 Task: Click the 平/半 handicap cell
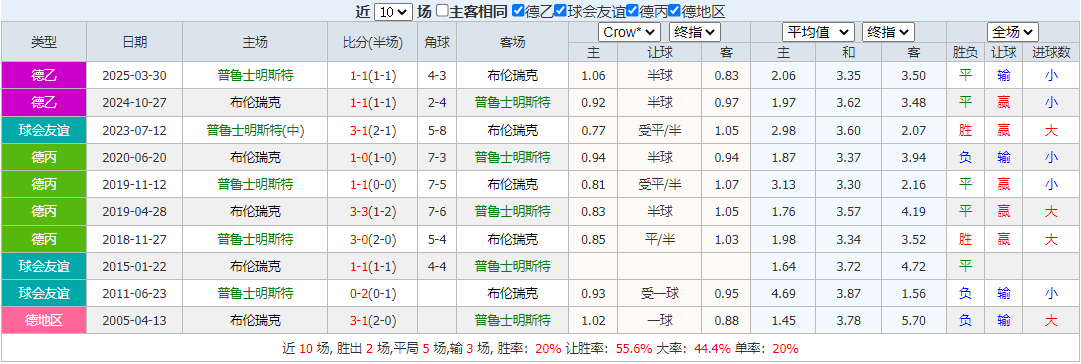pyautogui.click(x=660, y=239)
